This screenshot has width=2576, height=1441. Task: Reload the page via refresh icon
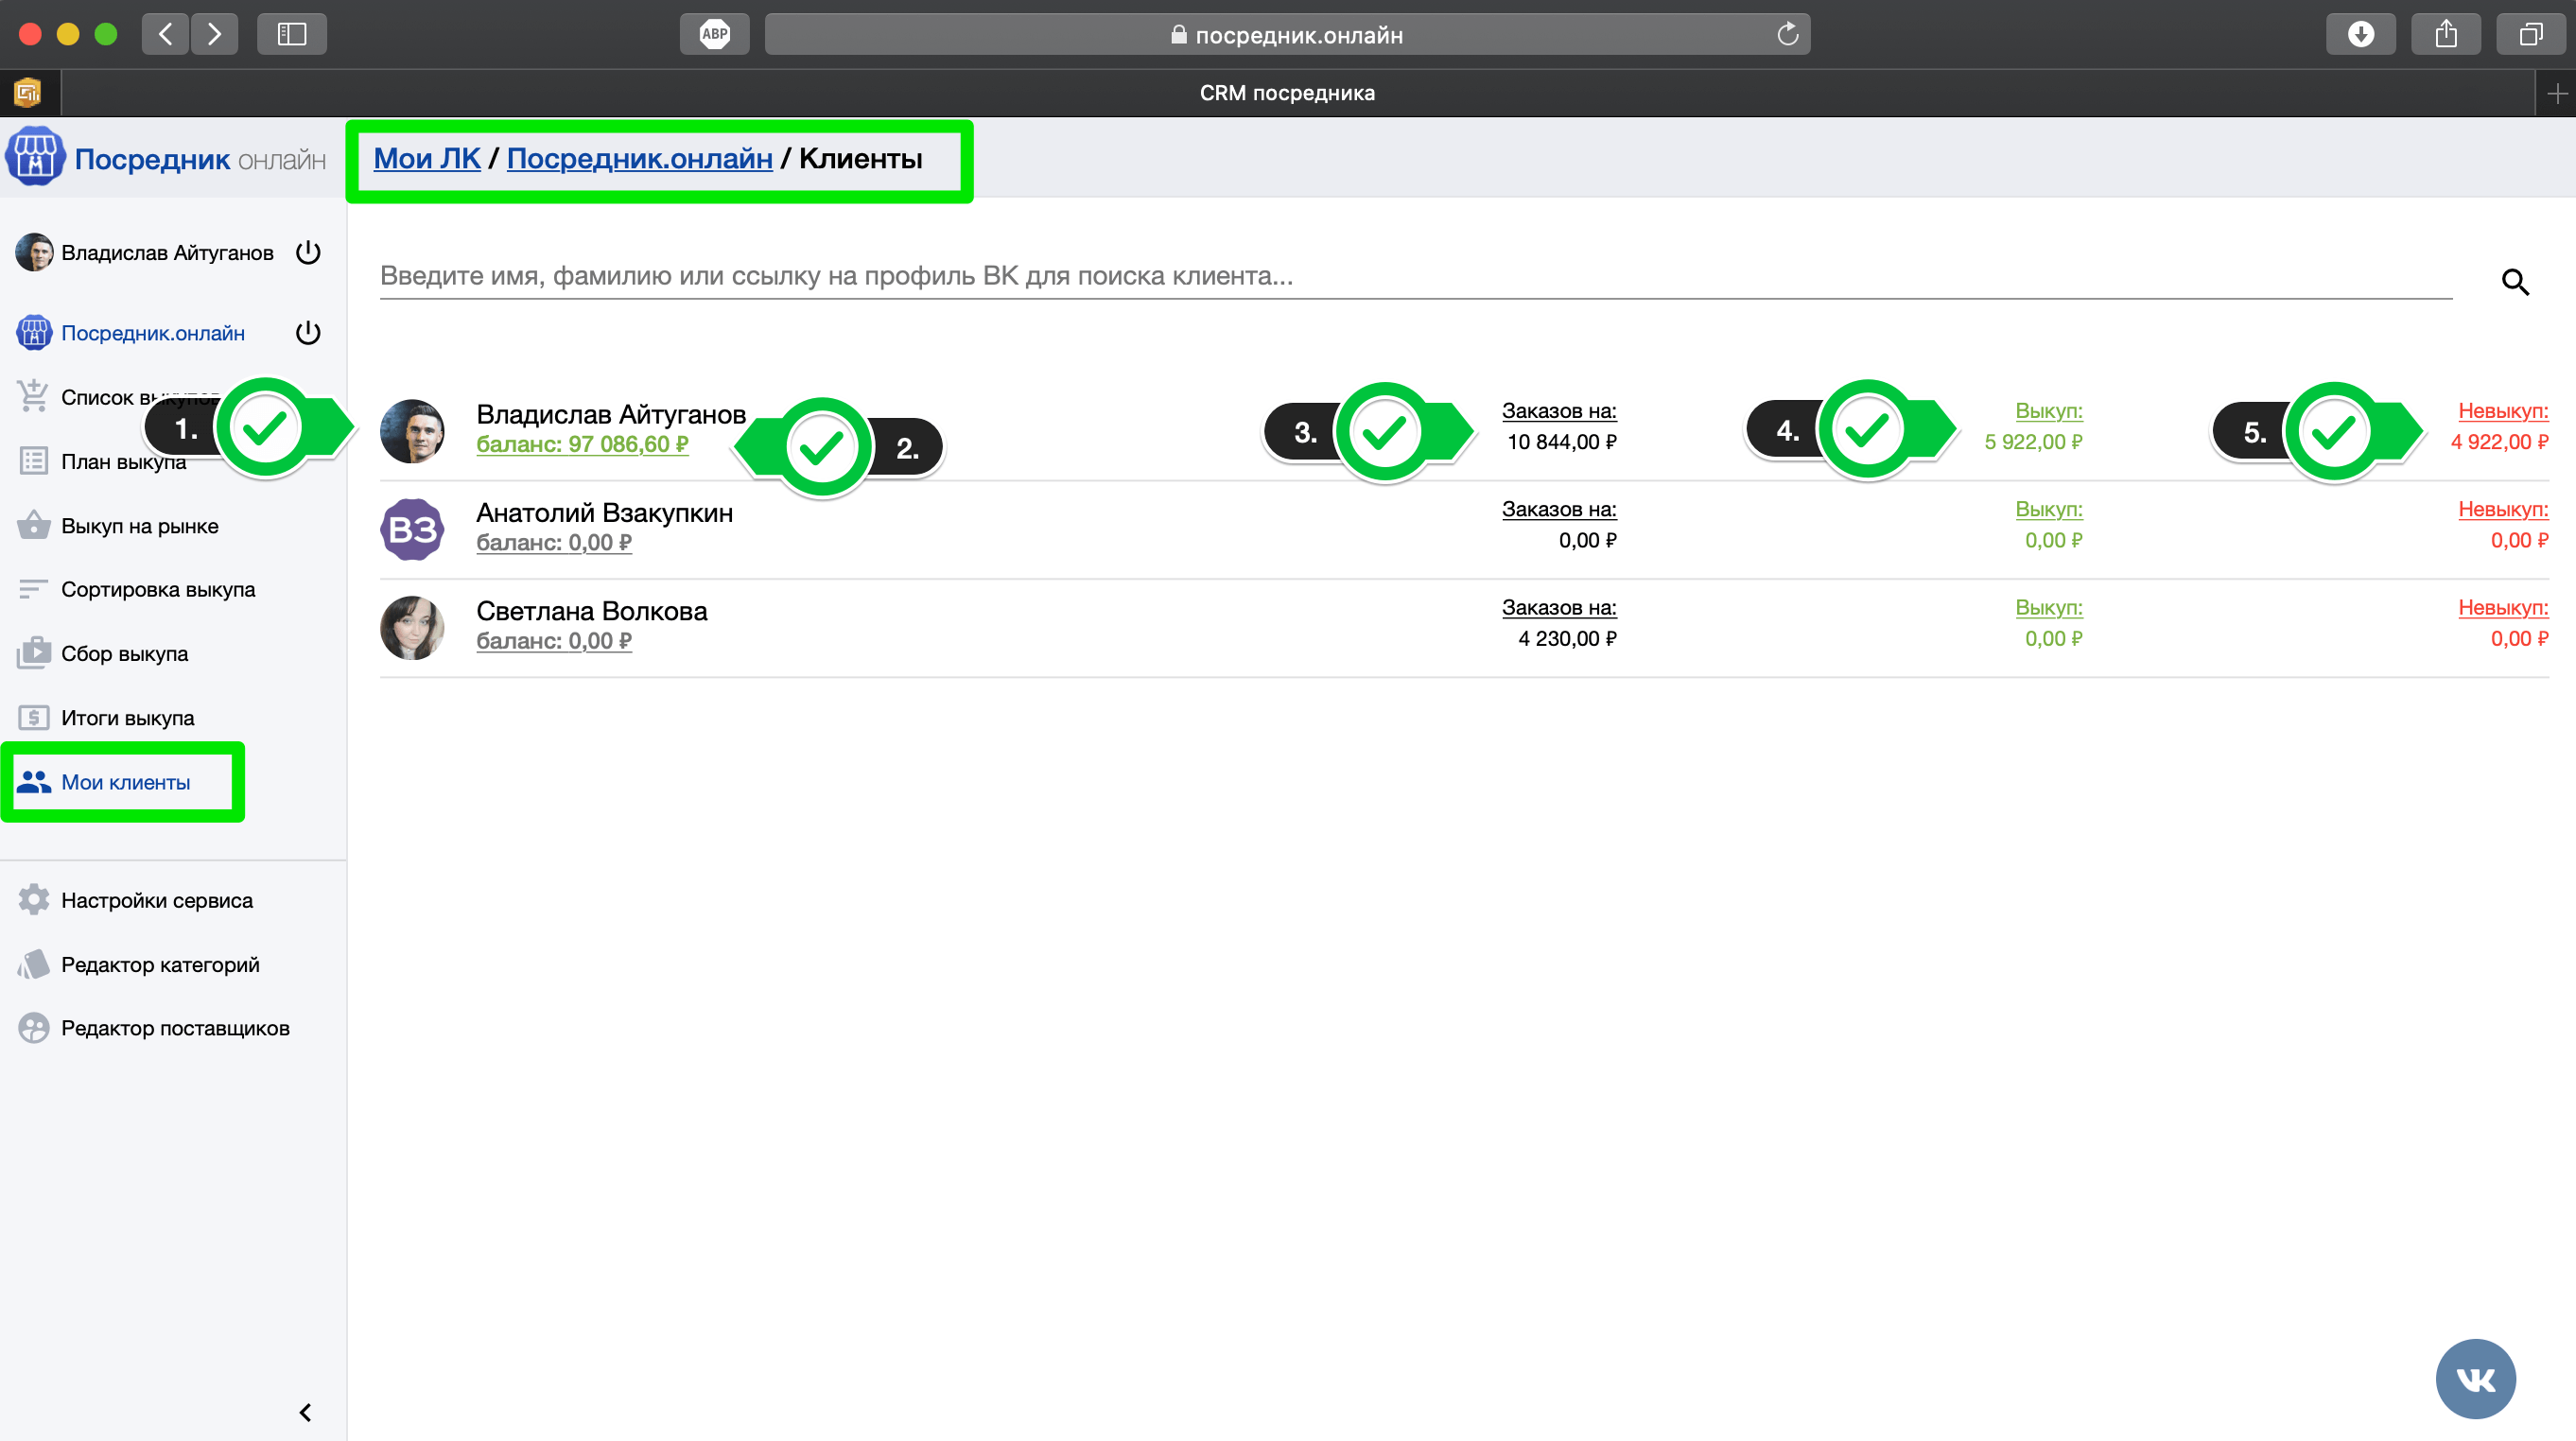pos(1787,34)
